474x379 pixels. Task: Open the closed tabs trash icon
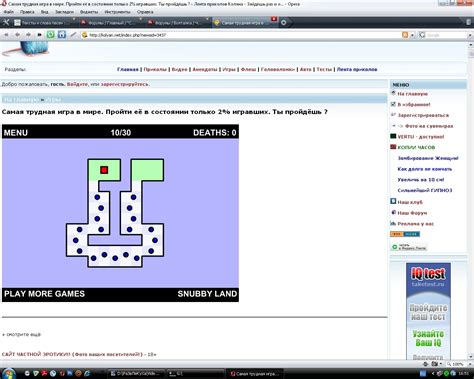468,22
